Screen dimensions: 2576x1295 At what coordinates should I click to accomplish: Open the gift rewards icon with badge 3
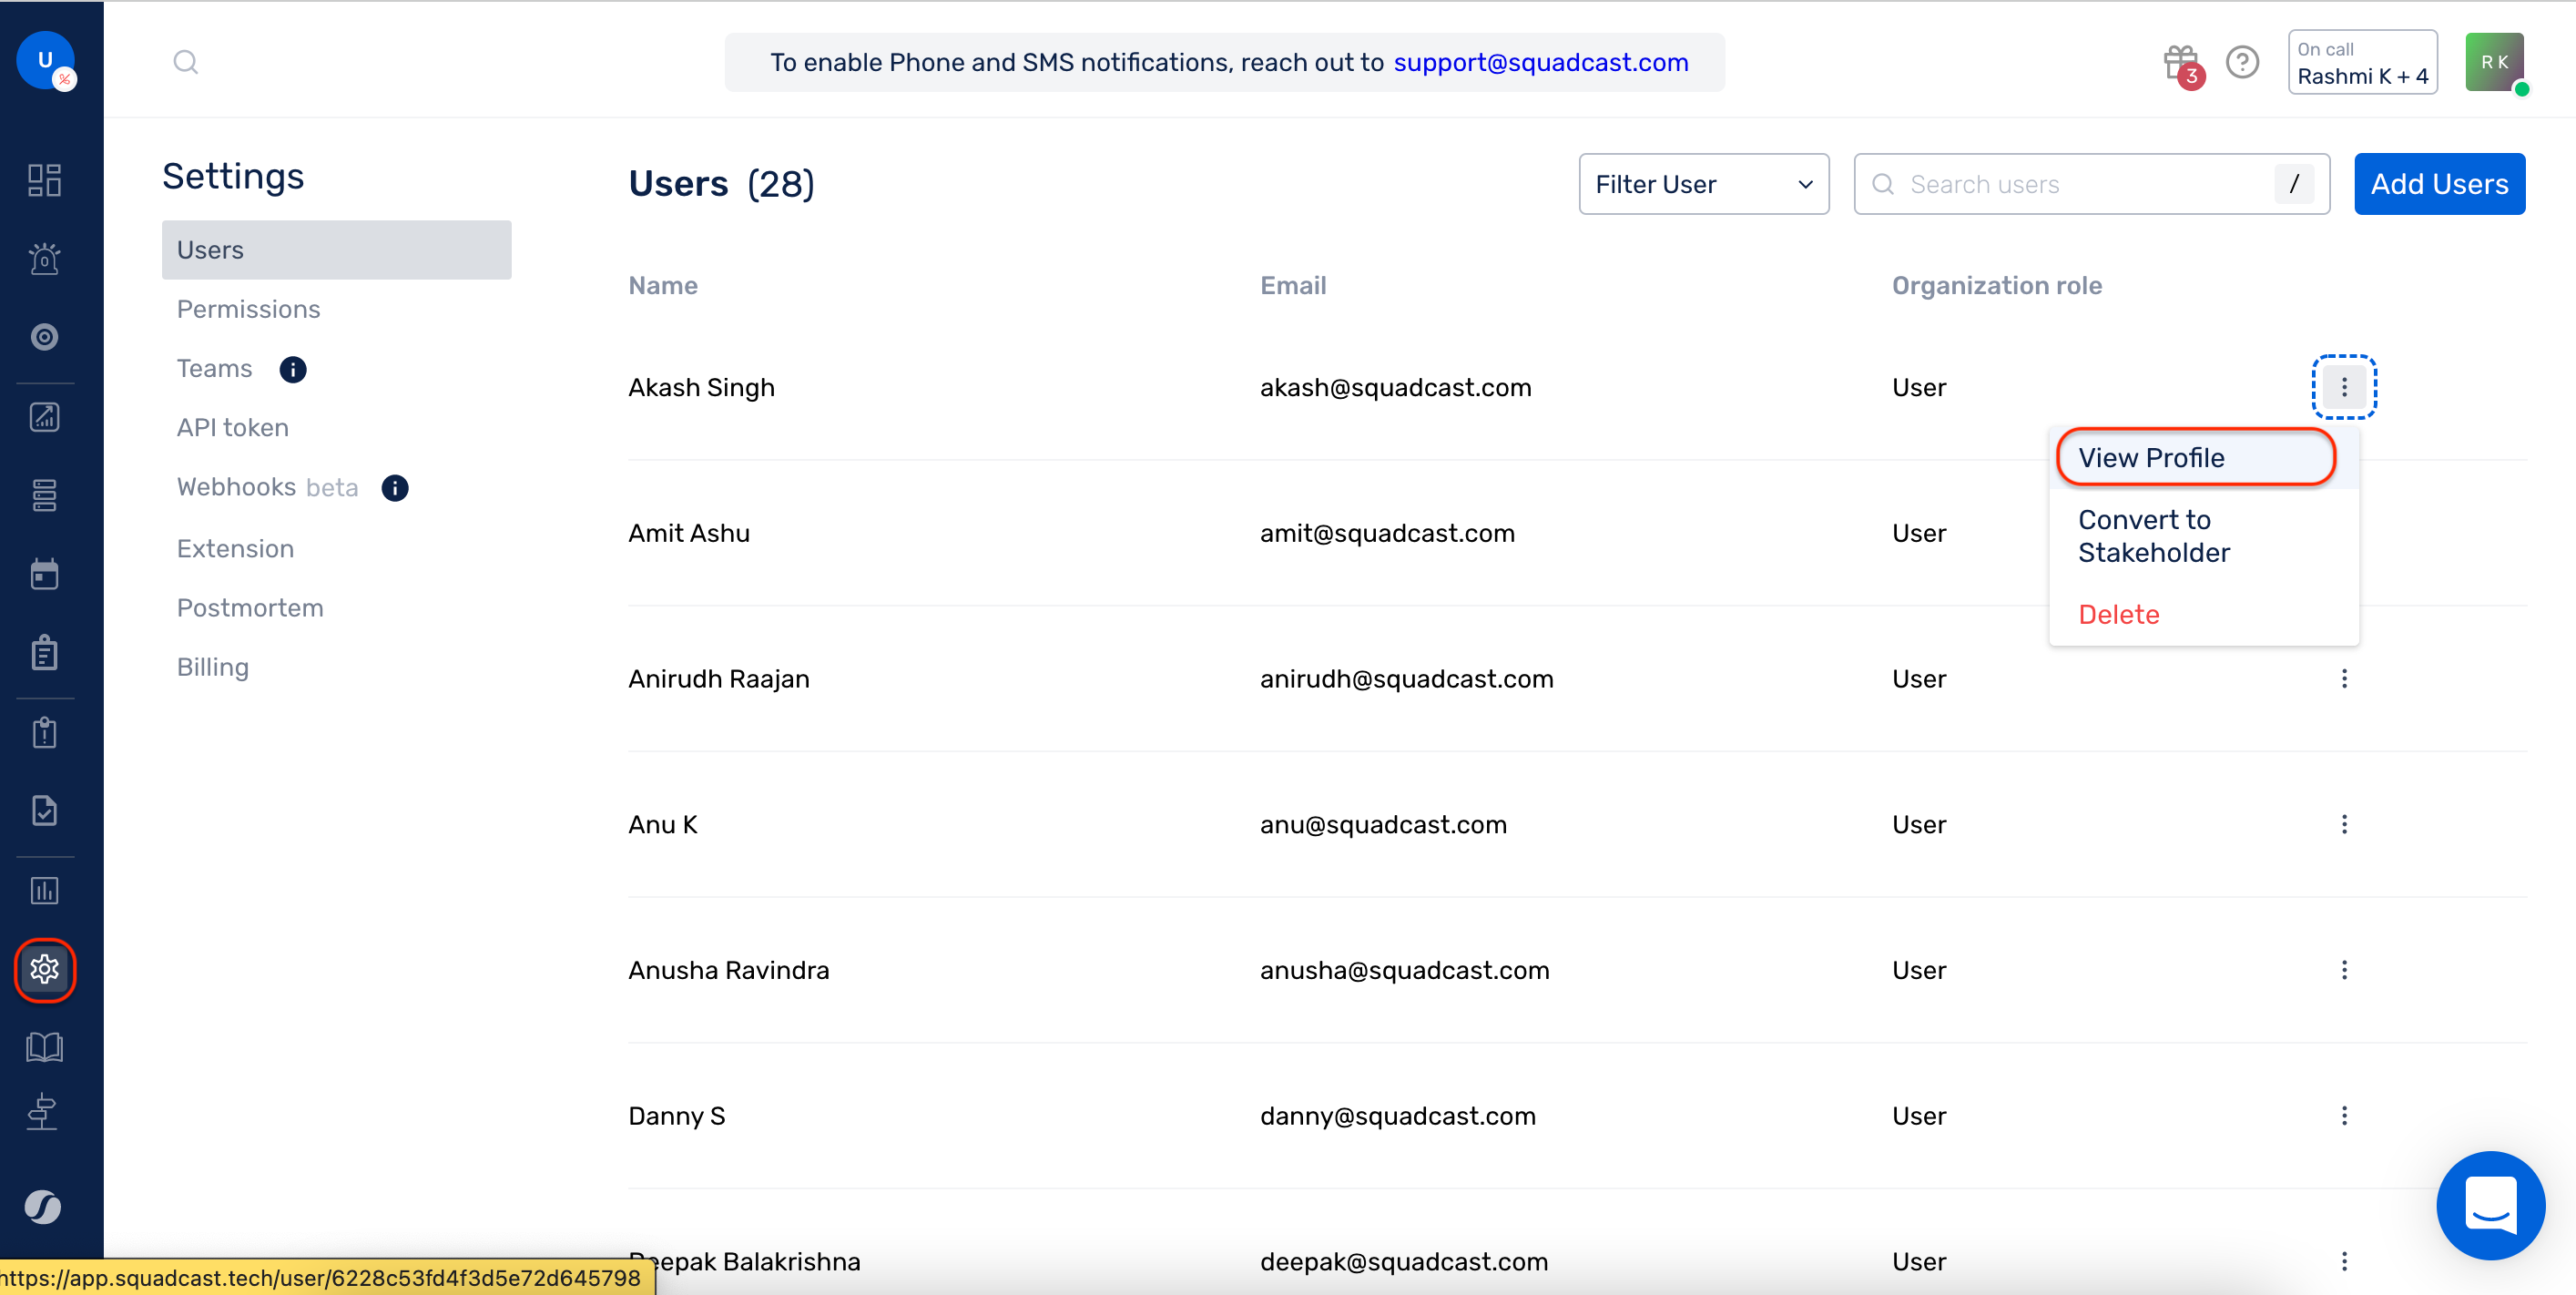[2181, 62]
